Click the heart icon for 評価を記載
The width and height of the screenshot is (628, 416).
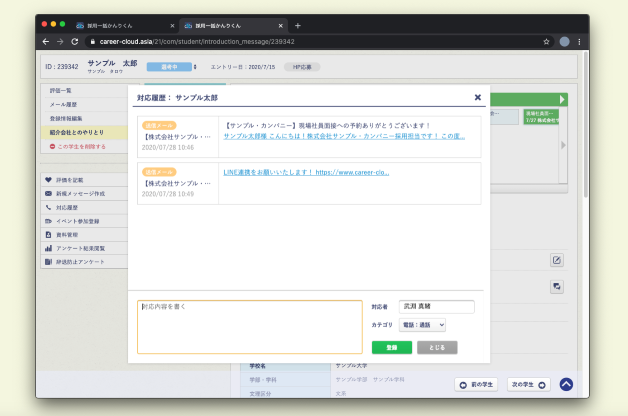[48, 180]
